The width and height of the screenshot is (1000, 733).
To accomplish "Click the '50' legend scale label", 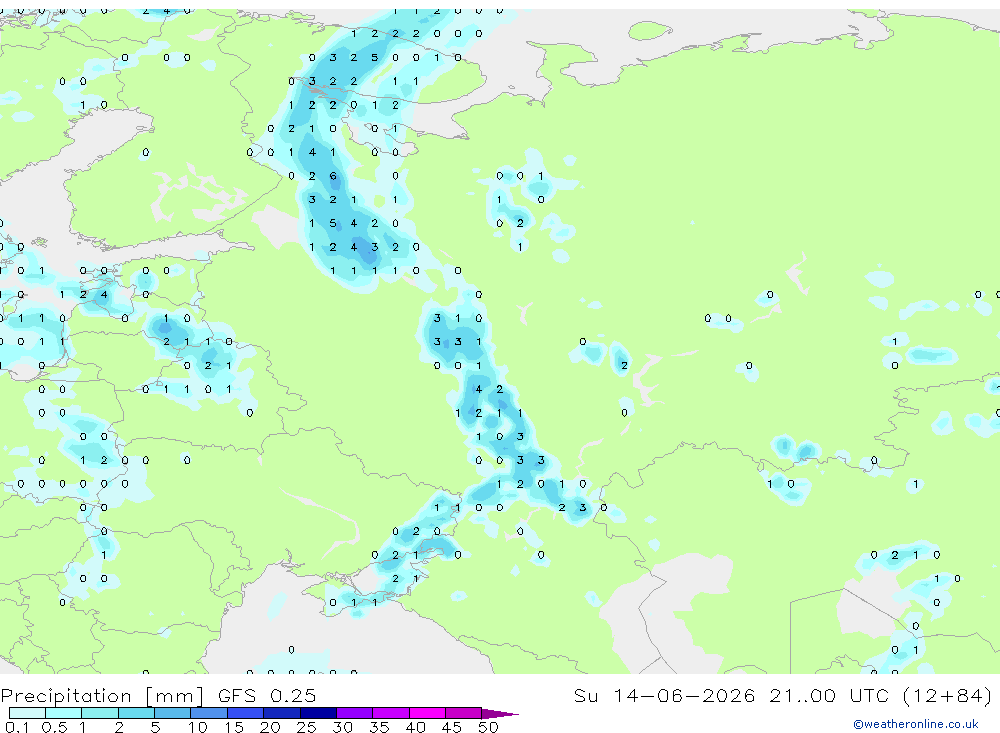I will (488, 727).
